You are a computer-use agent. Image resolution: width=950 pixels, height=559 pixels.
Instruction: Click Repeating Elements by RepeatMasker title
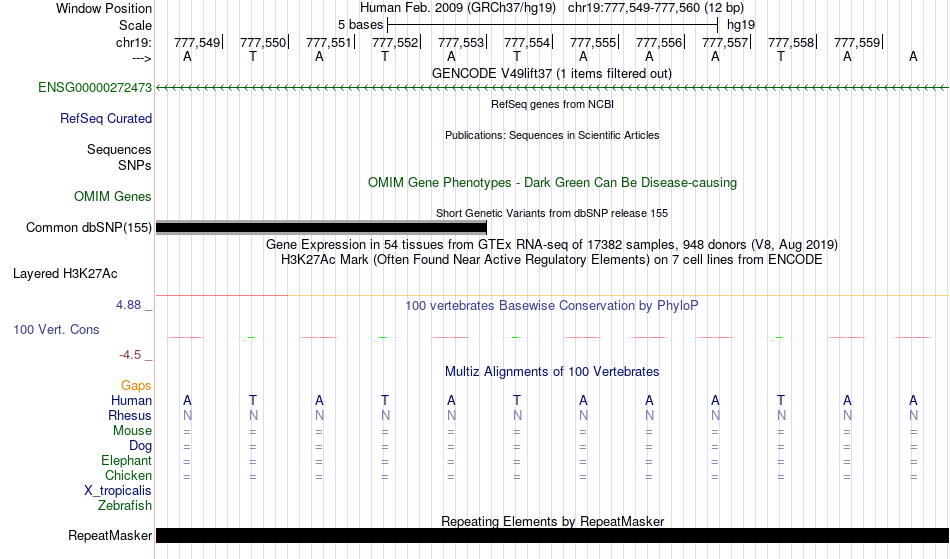click(553, 521)
